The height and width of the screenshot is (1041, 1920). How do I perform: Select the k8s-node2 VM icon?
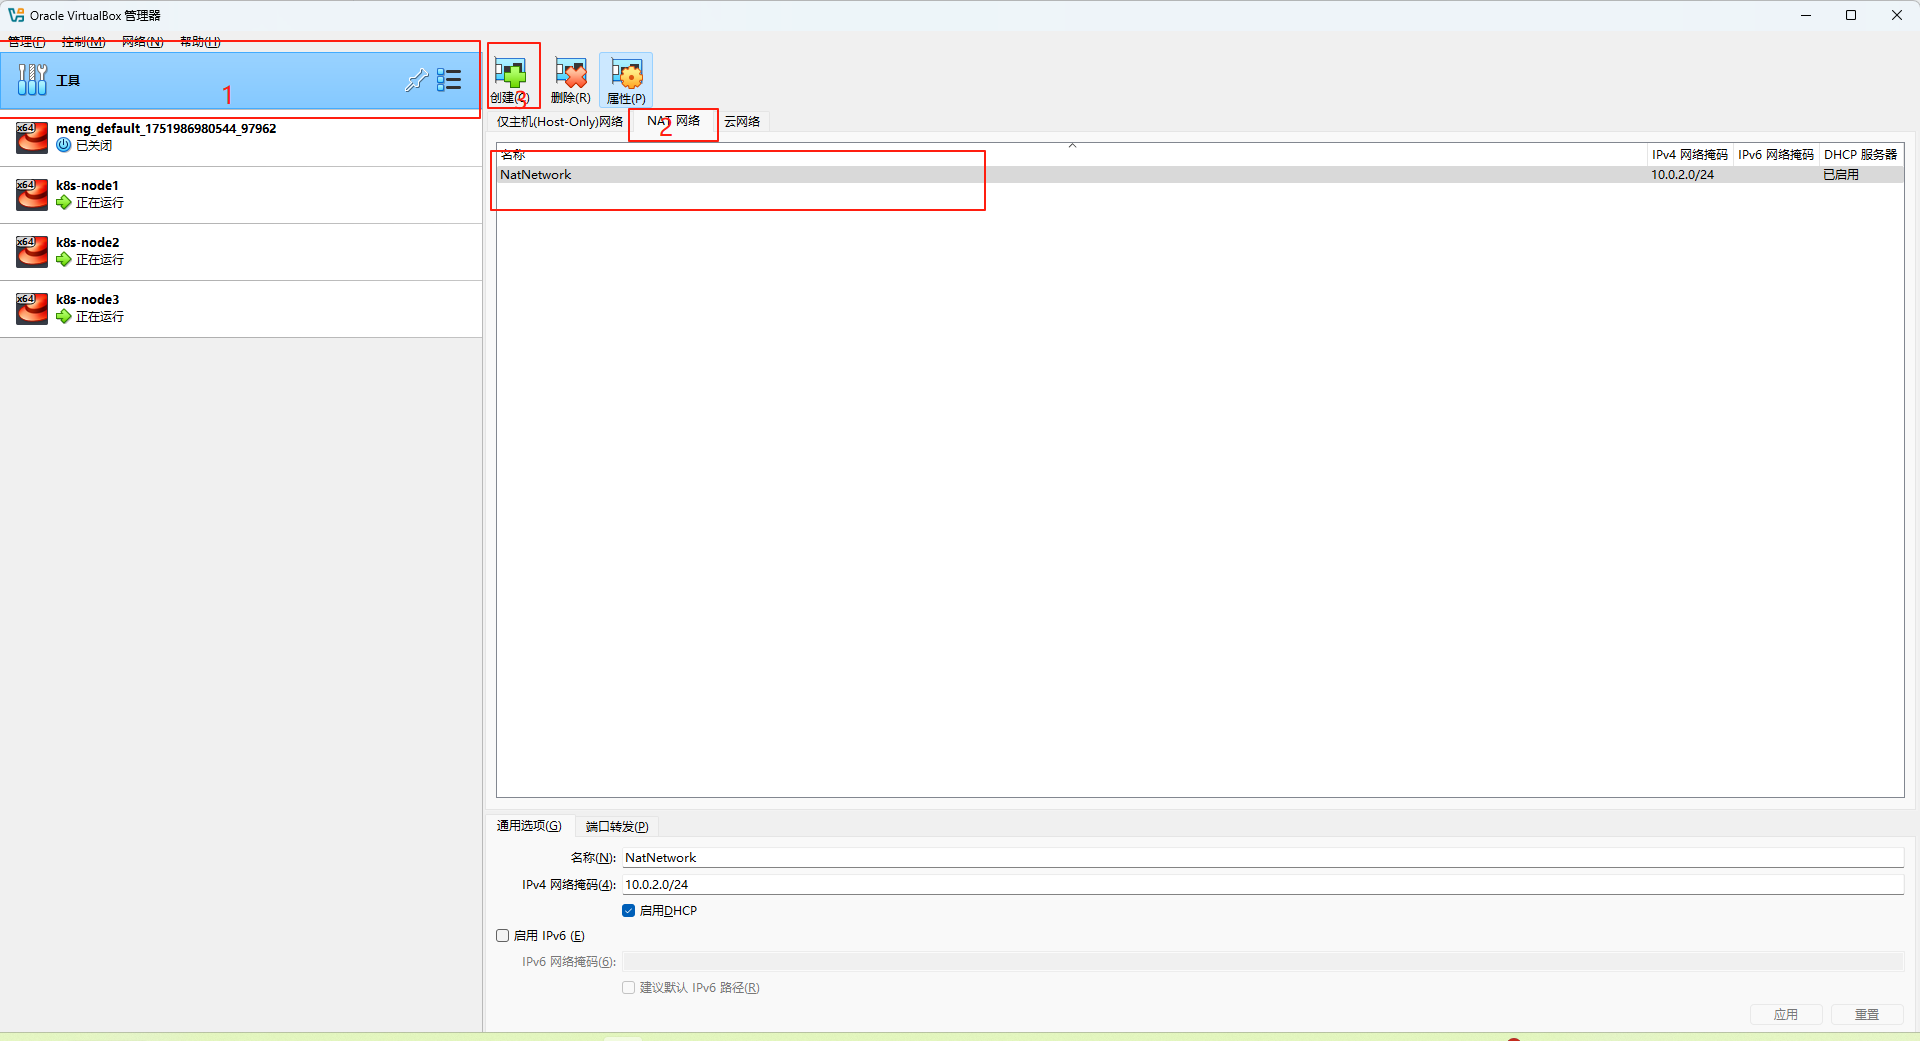point(32,251)
